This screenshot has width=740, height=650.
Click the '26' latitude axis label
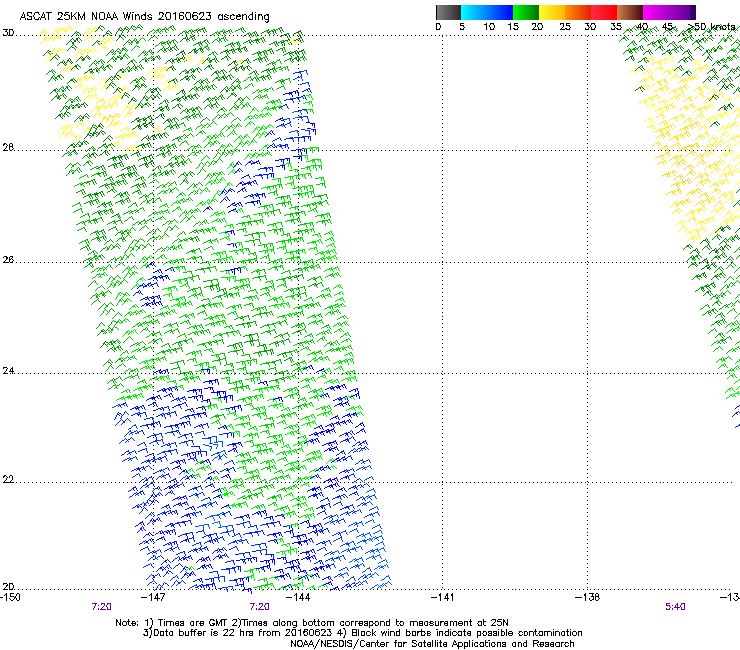(x=8, y=260)
